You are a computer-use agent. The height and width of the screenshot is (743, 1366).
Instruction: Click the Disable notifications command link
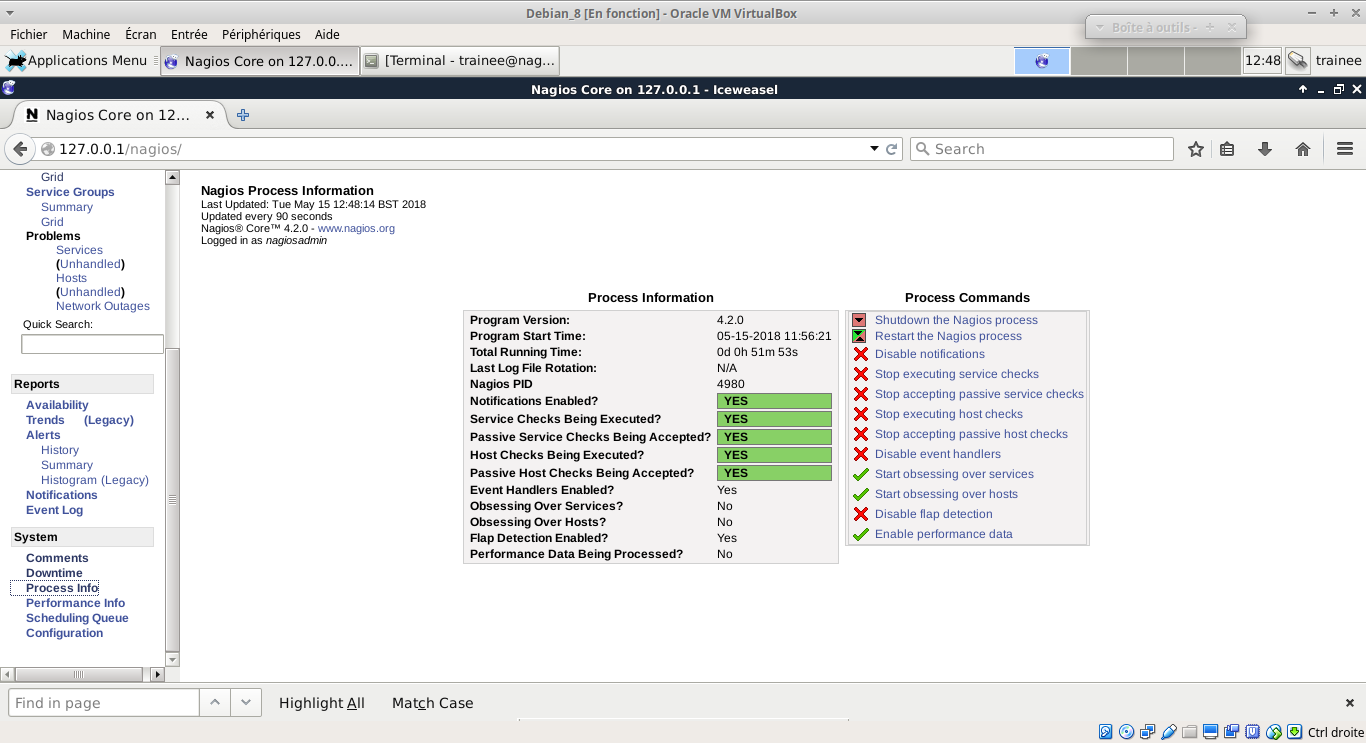930,354
